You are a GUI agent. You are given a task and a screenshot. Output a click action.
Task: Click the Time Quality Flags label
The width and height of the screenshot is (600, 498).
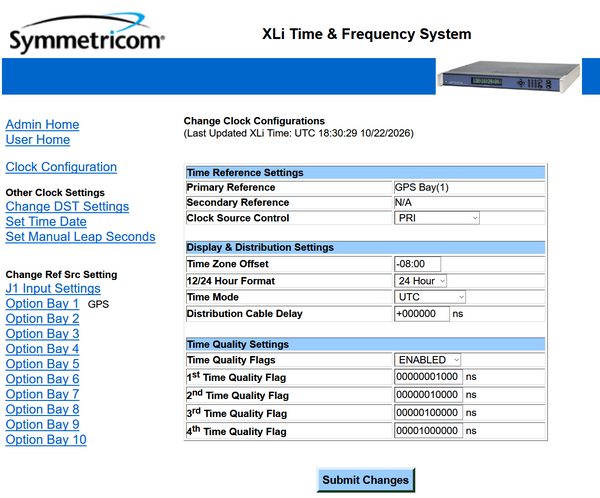click(x=231, y=360)
